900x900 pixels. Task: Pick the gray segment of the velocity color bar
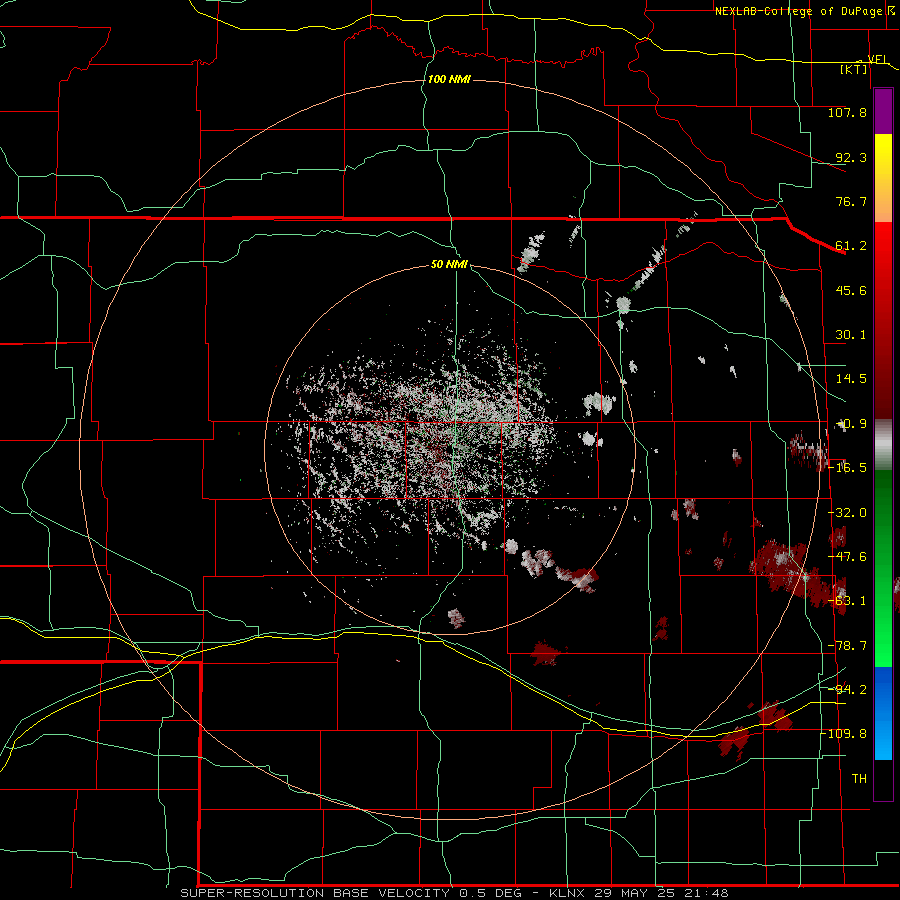click(883, 445)
